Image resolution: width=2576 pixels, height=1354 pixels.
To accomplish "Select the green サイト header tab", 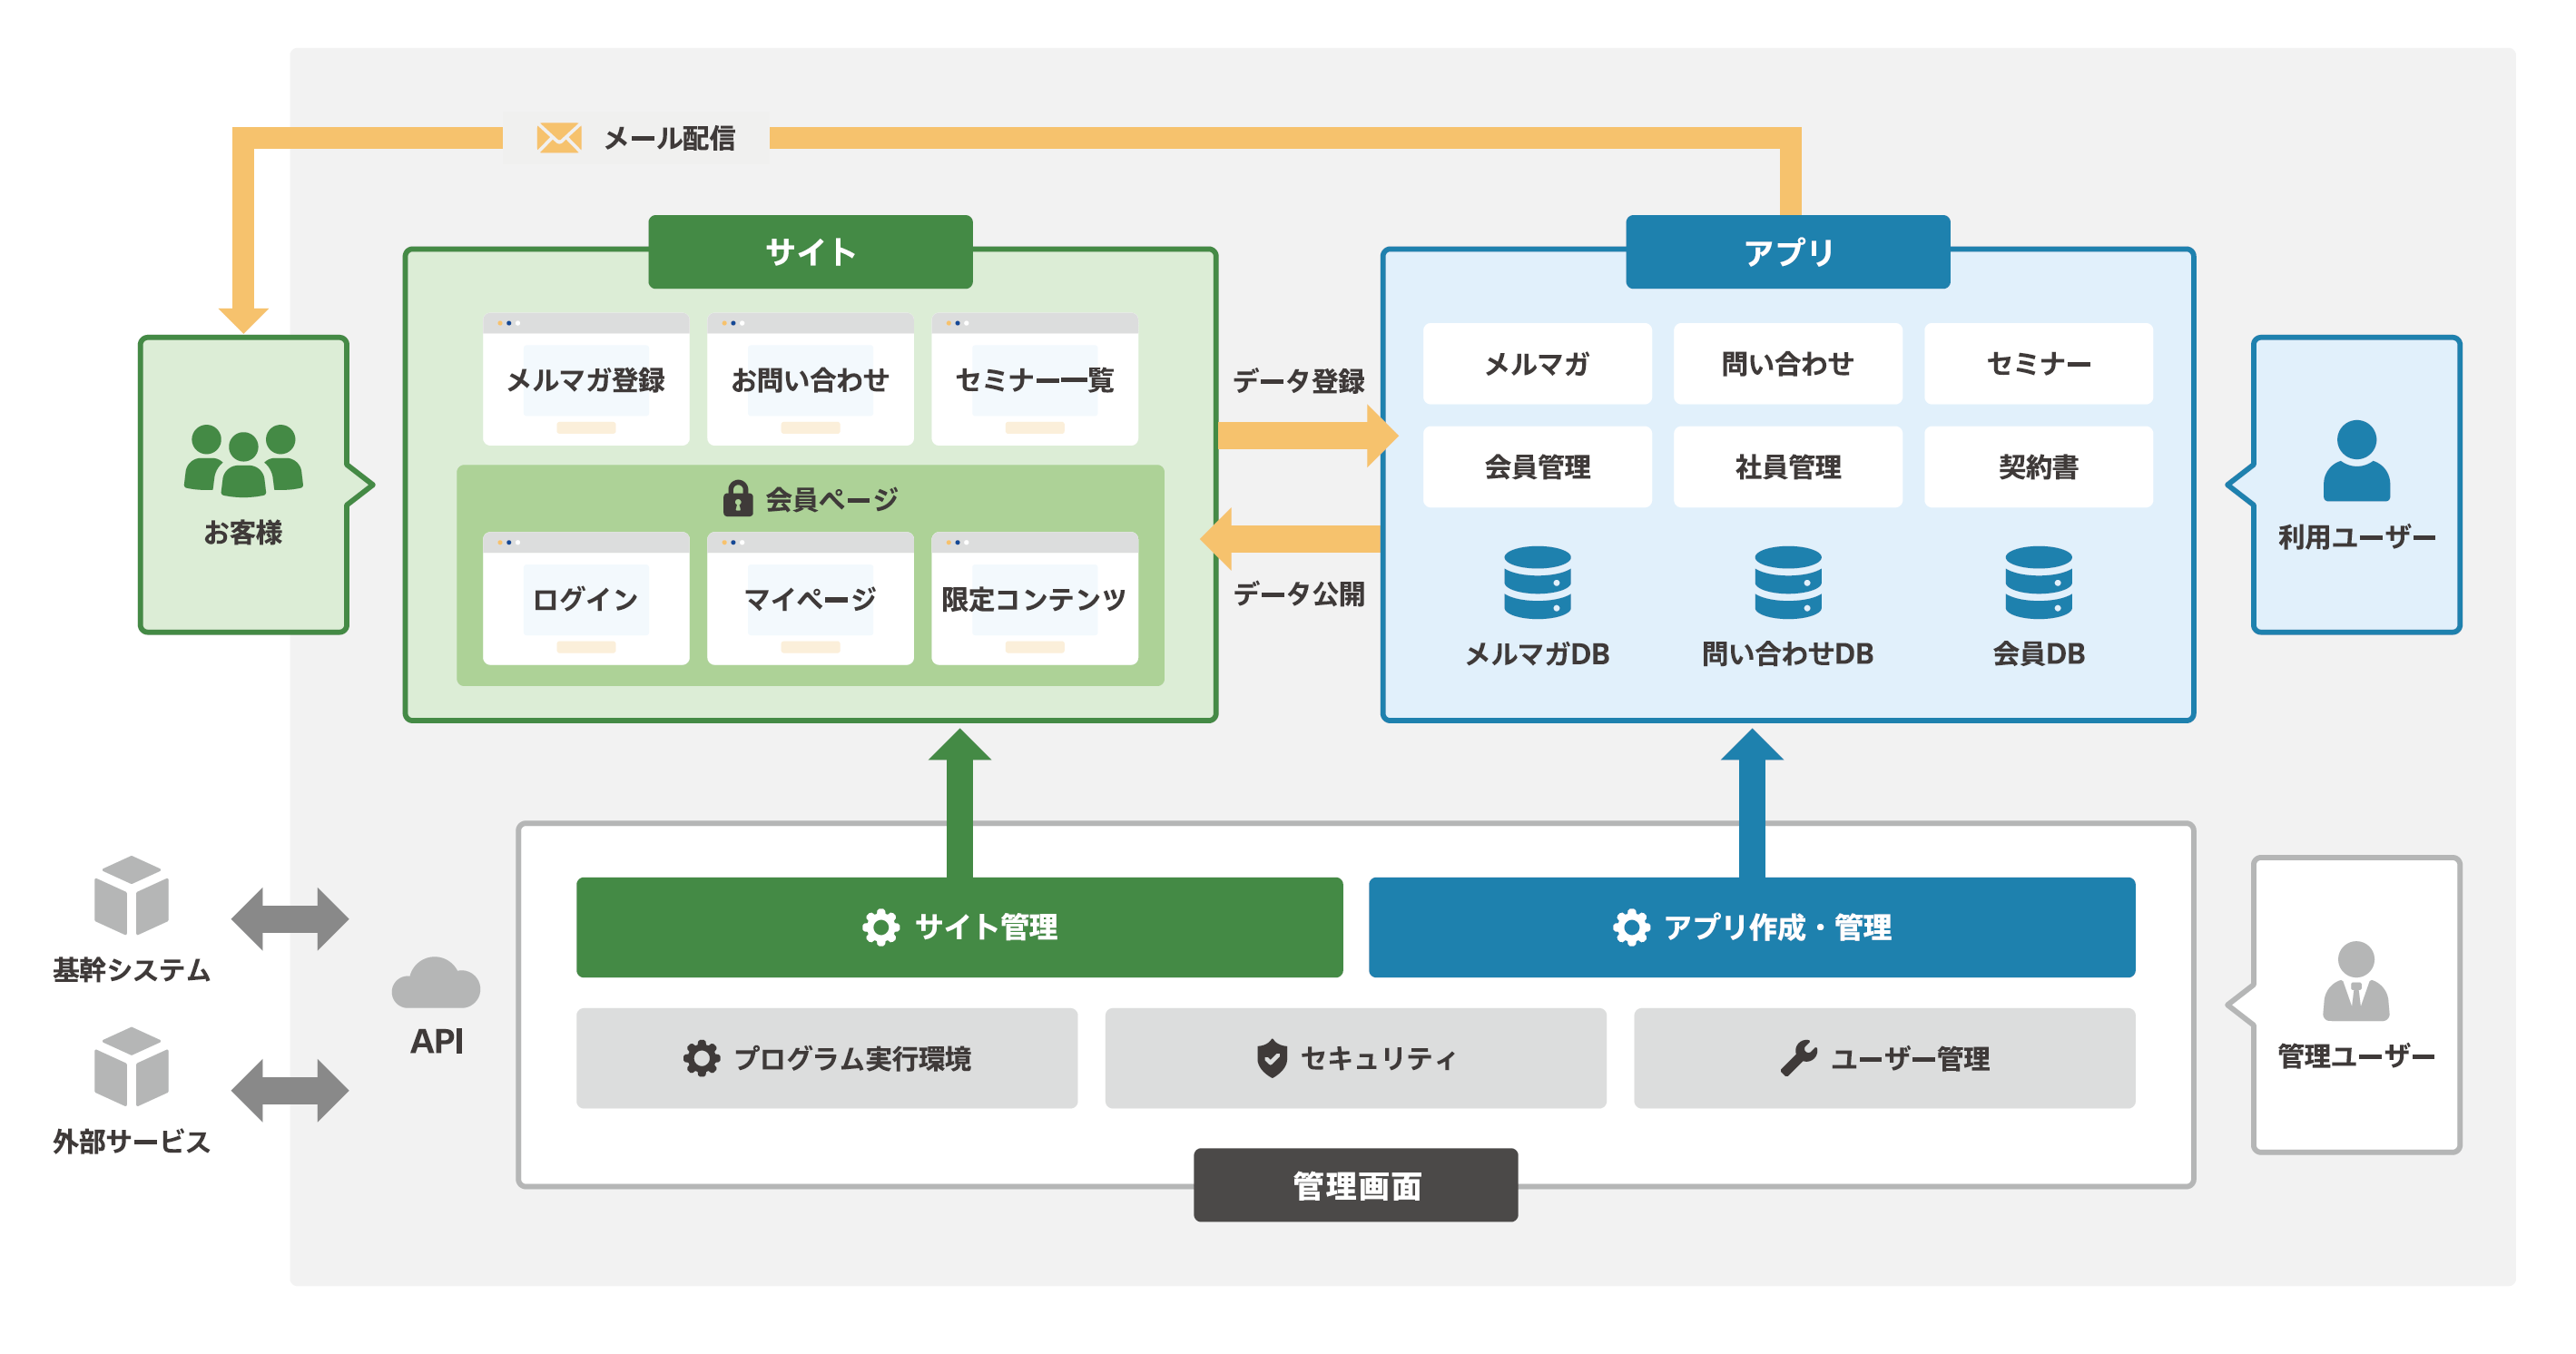I will (810, 252).
